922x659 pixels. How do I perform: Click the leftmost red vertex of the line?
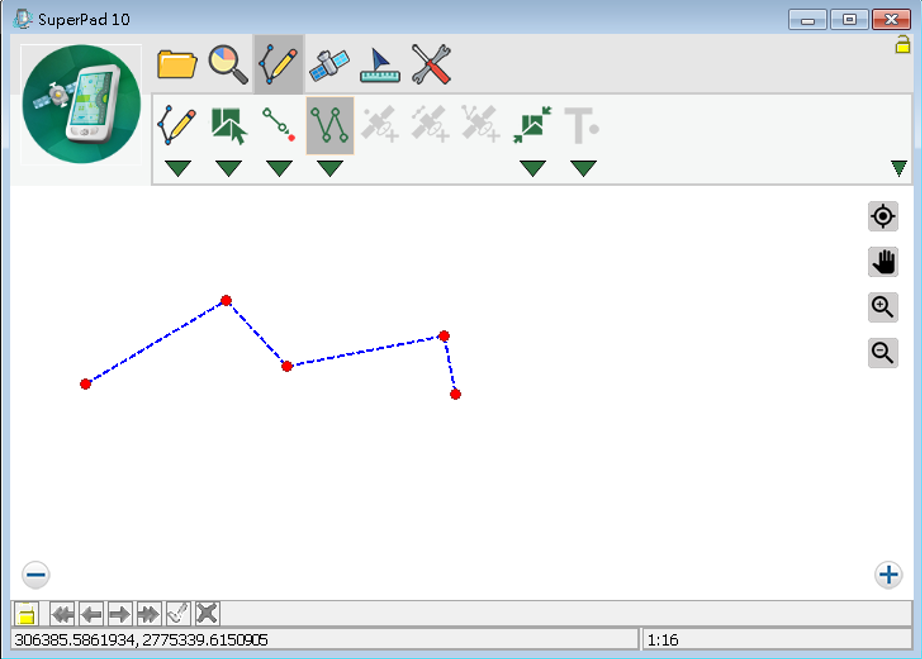86,384
